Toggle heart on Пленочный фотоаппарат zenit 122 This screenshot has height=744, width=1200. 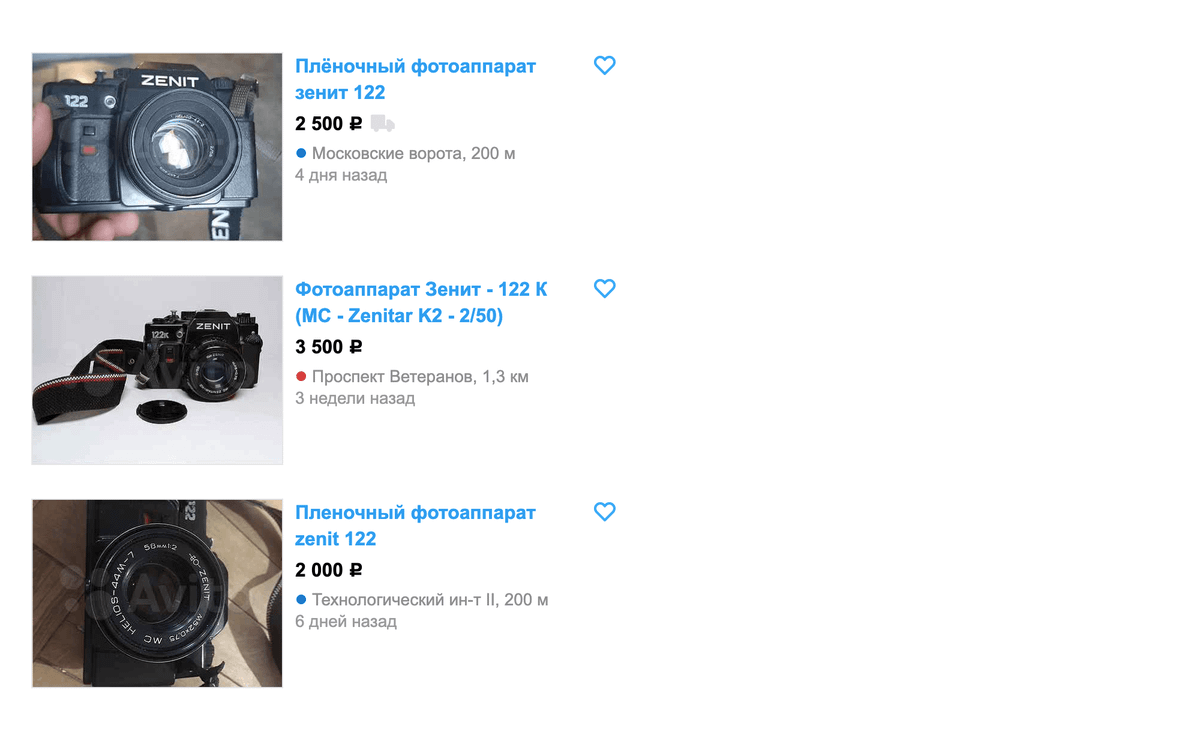click(x=604, y=511)
